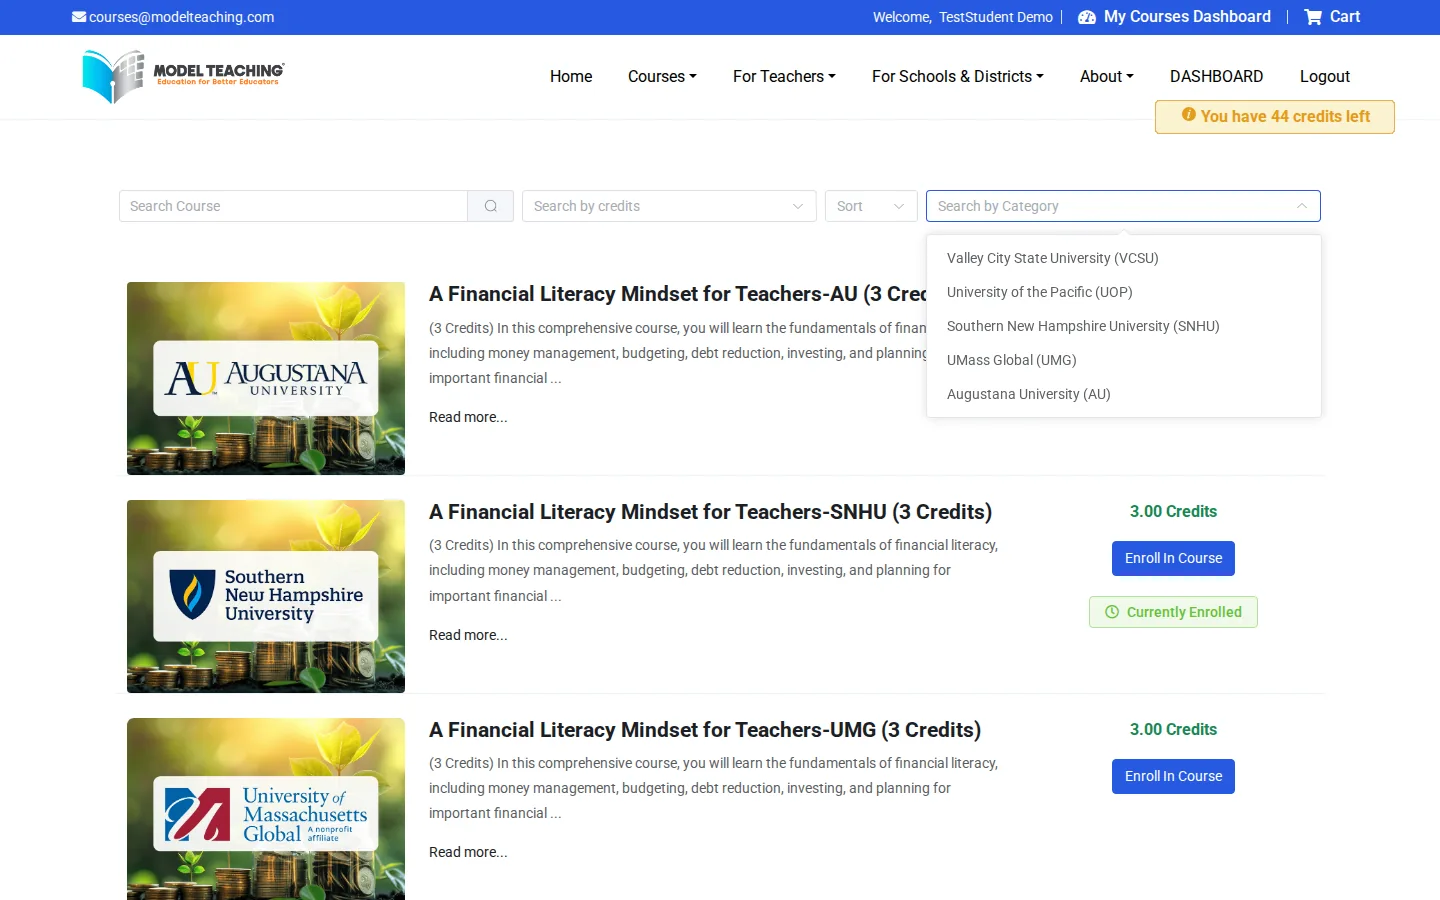Click the shopping cart icon
This screenshot has height=900, width=1440.
tap(1313, 17)
